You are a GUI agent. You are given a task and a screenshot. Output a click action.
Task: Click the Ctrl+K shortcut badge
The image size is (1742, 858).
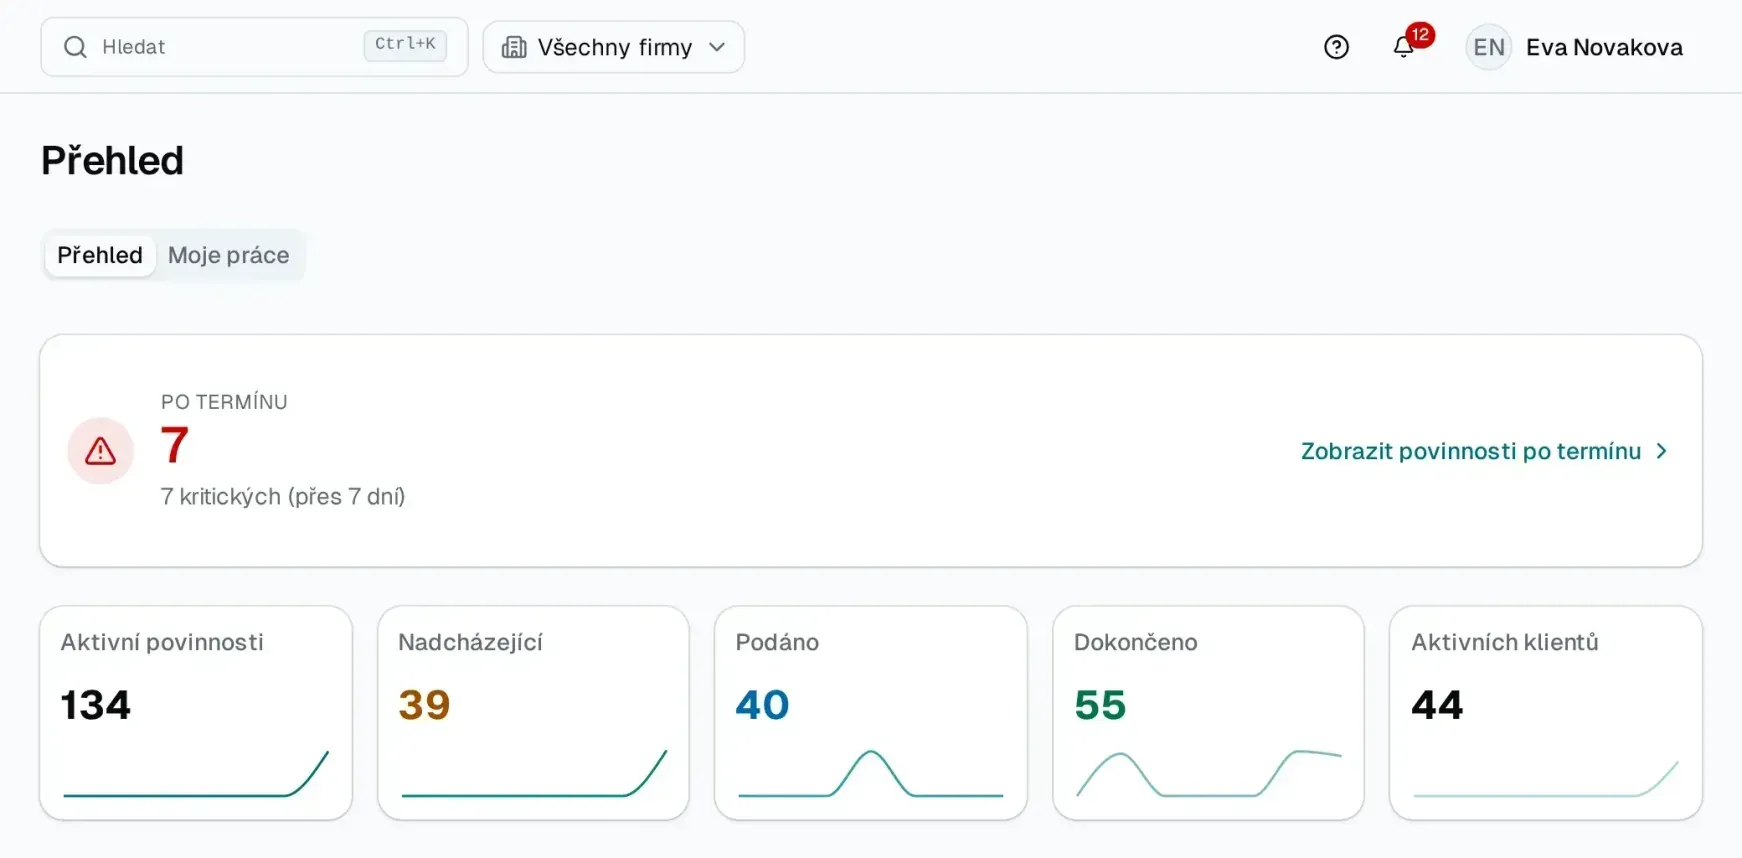[x=405, y=44]
